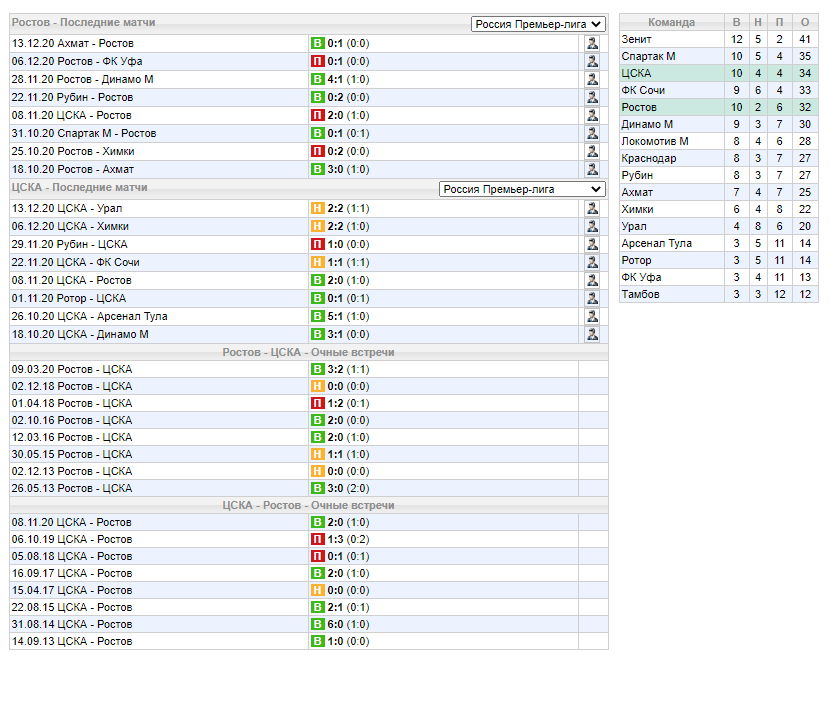The image size is (831, 718).
Task: Open referee icon for Ахмат - Ростов 13.12.20
Action: [x=592, y=43]
